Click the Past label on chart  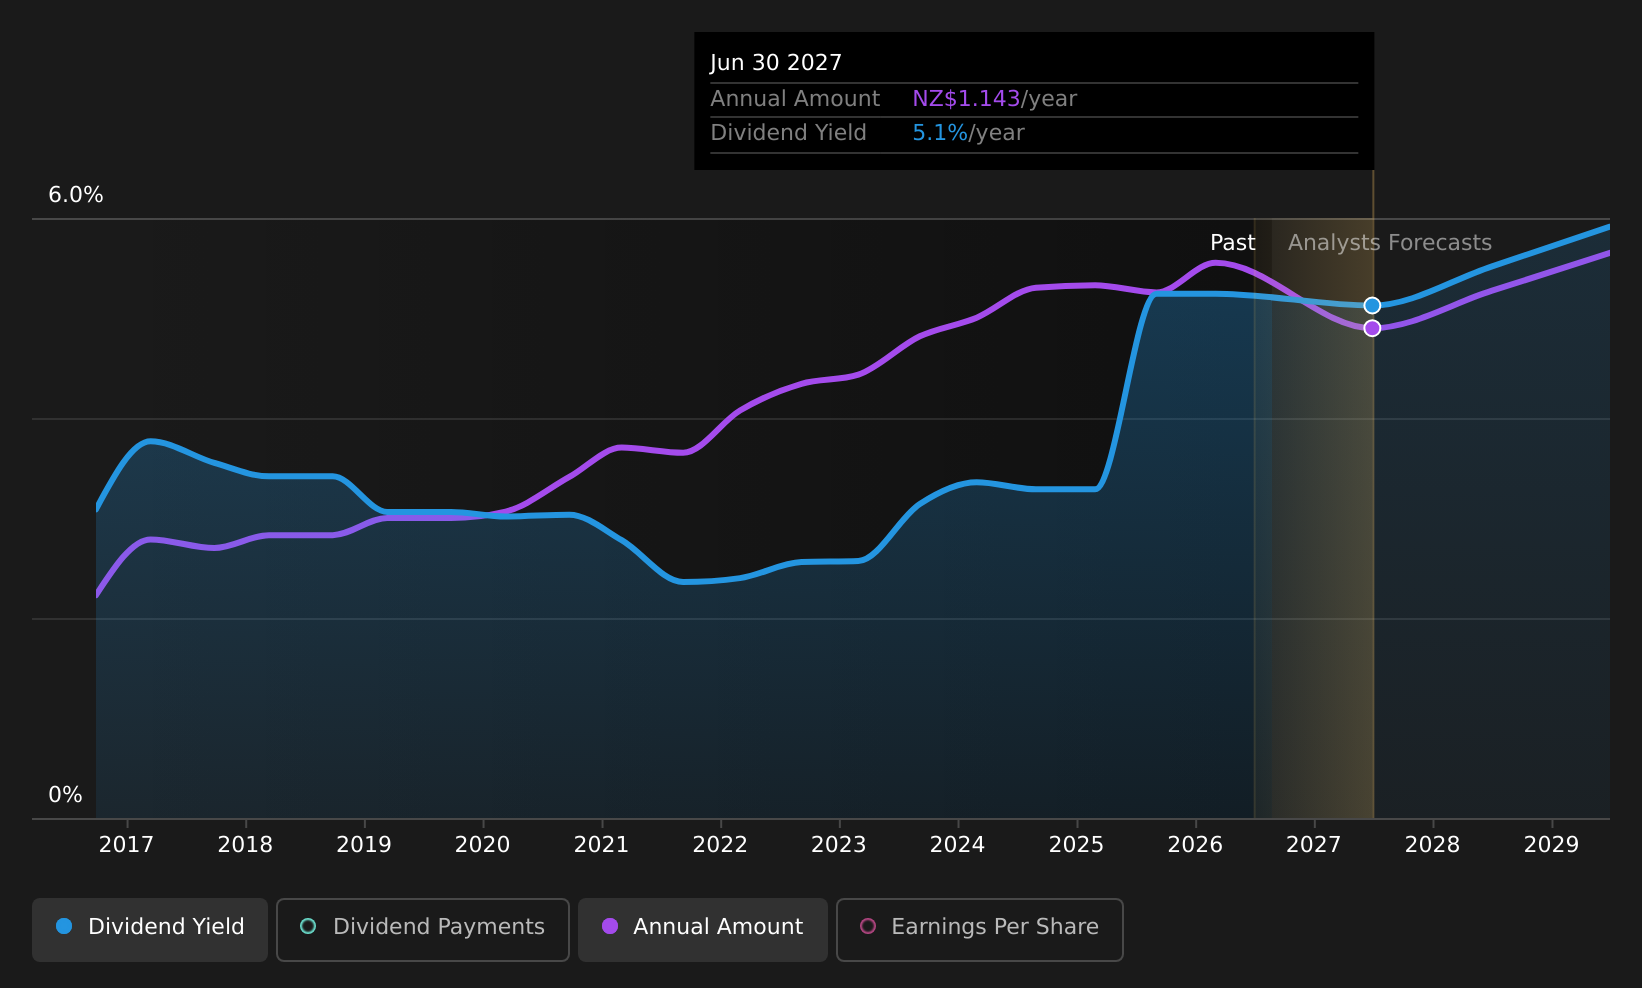tap(1232, 243)
